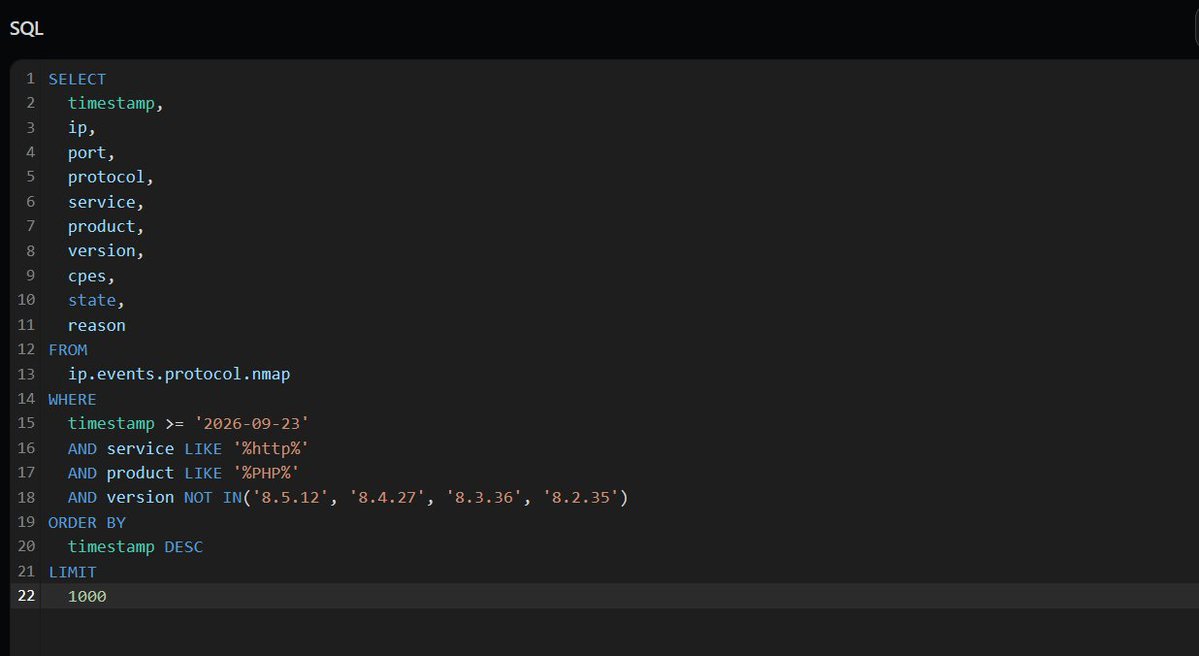
Task: Click ORDER BY keyword on line 19
Action: (x=87, y=522)
